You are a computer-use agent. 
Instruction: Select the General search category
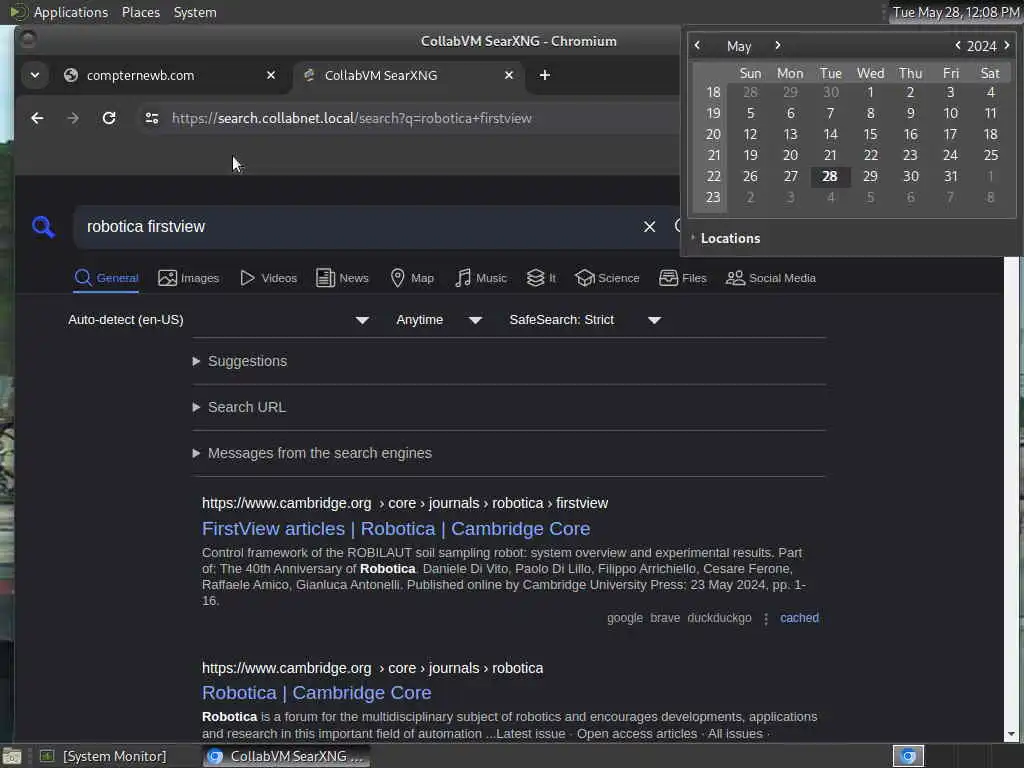pos(106,278)
